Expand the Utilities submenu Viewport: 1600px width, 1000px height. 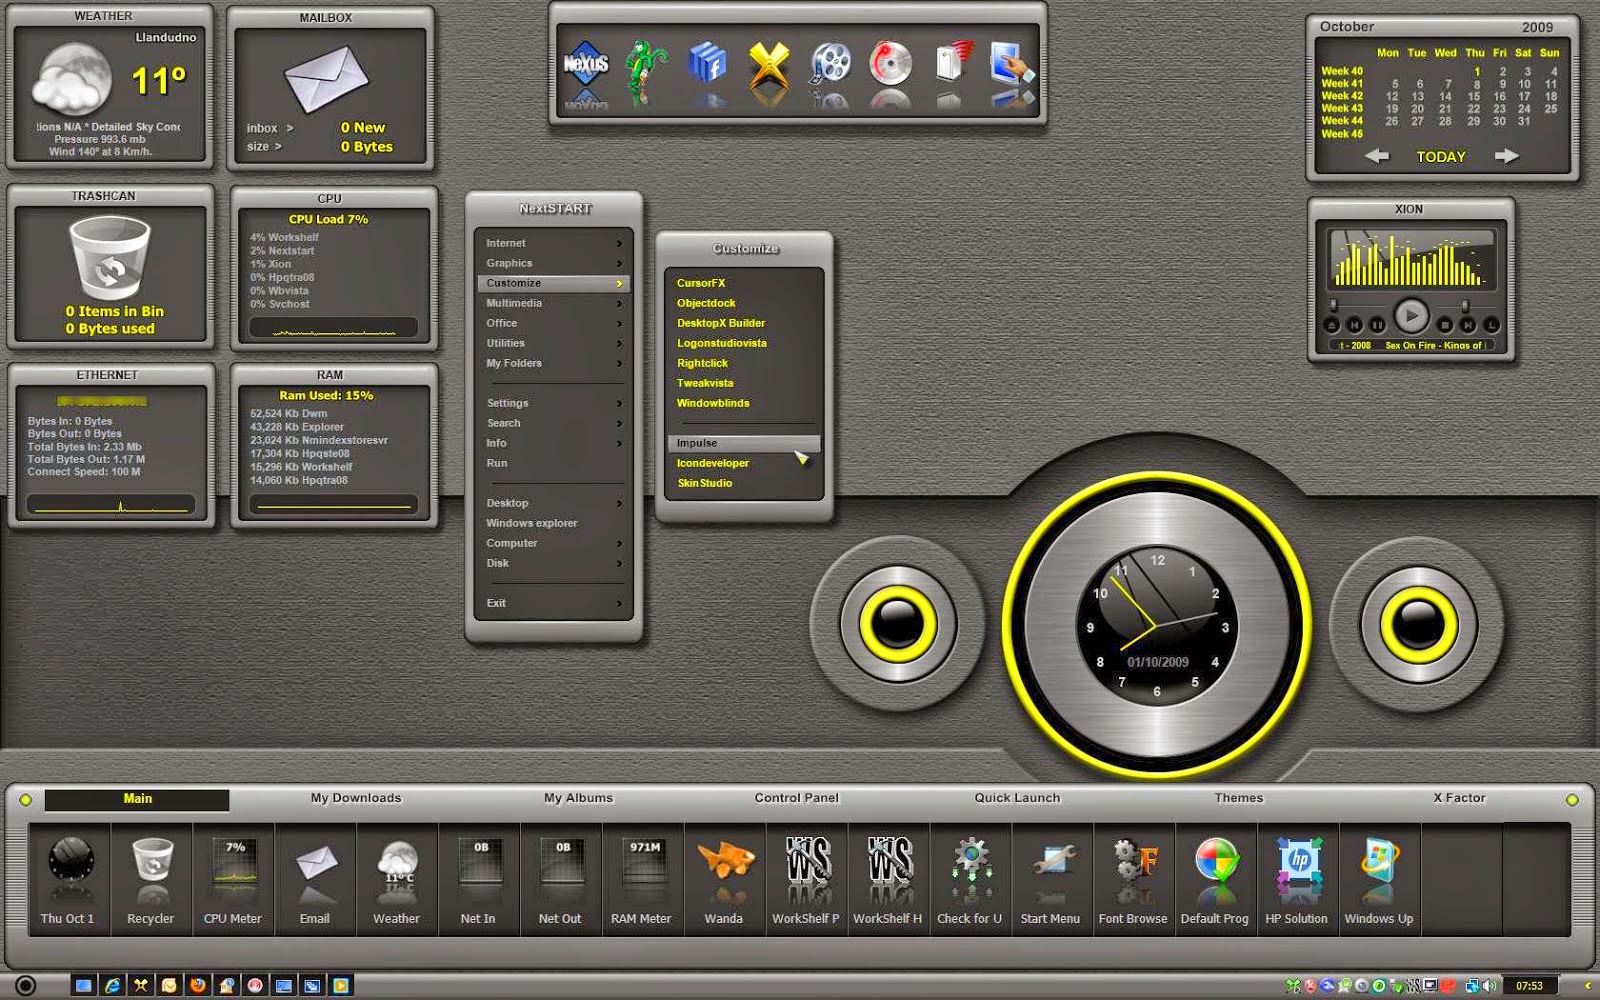coord(553,343)
